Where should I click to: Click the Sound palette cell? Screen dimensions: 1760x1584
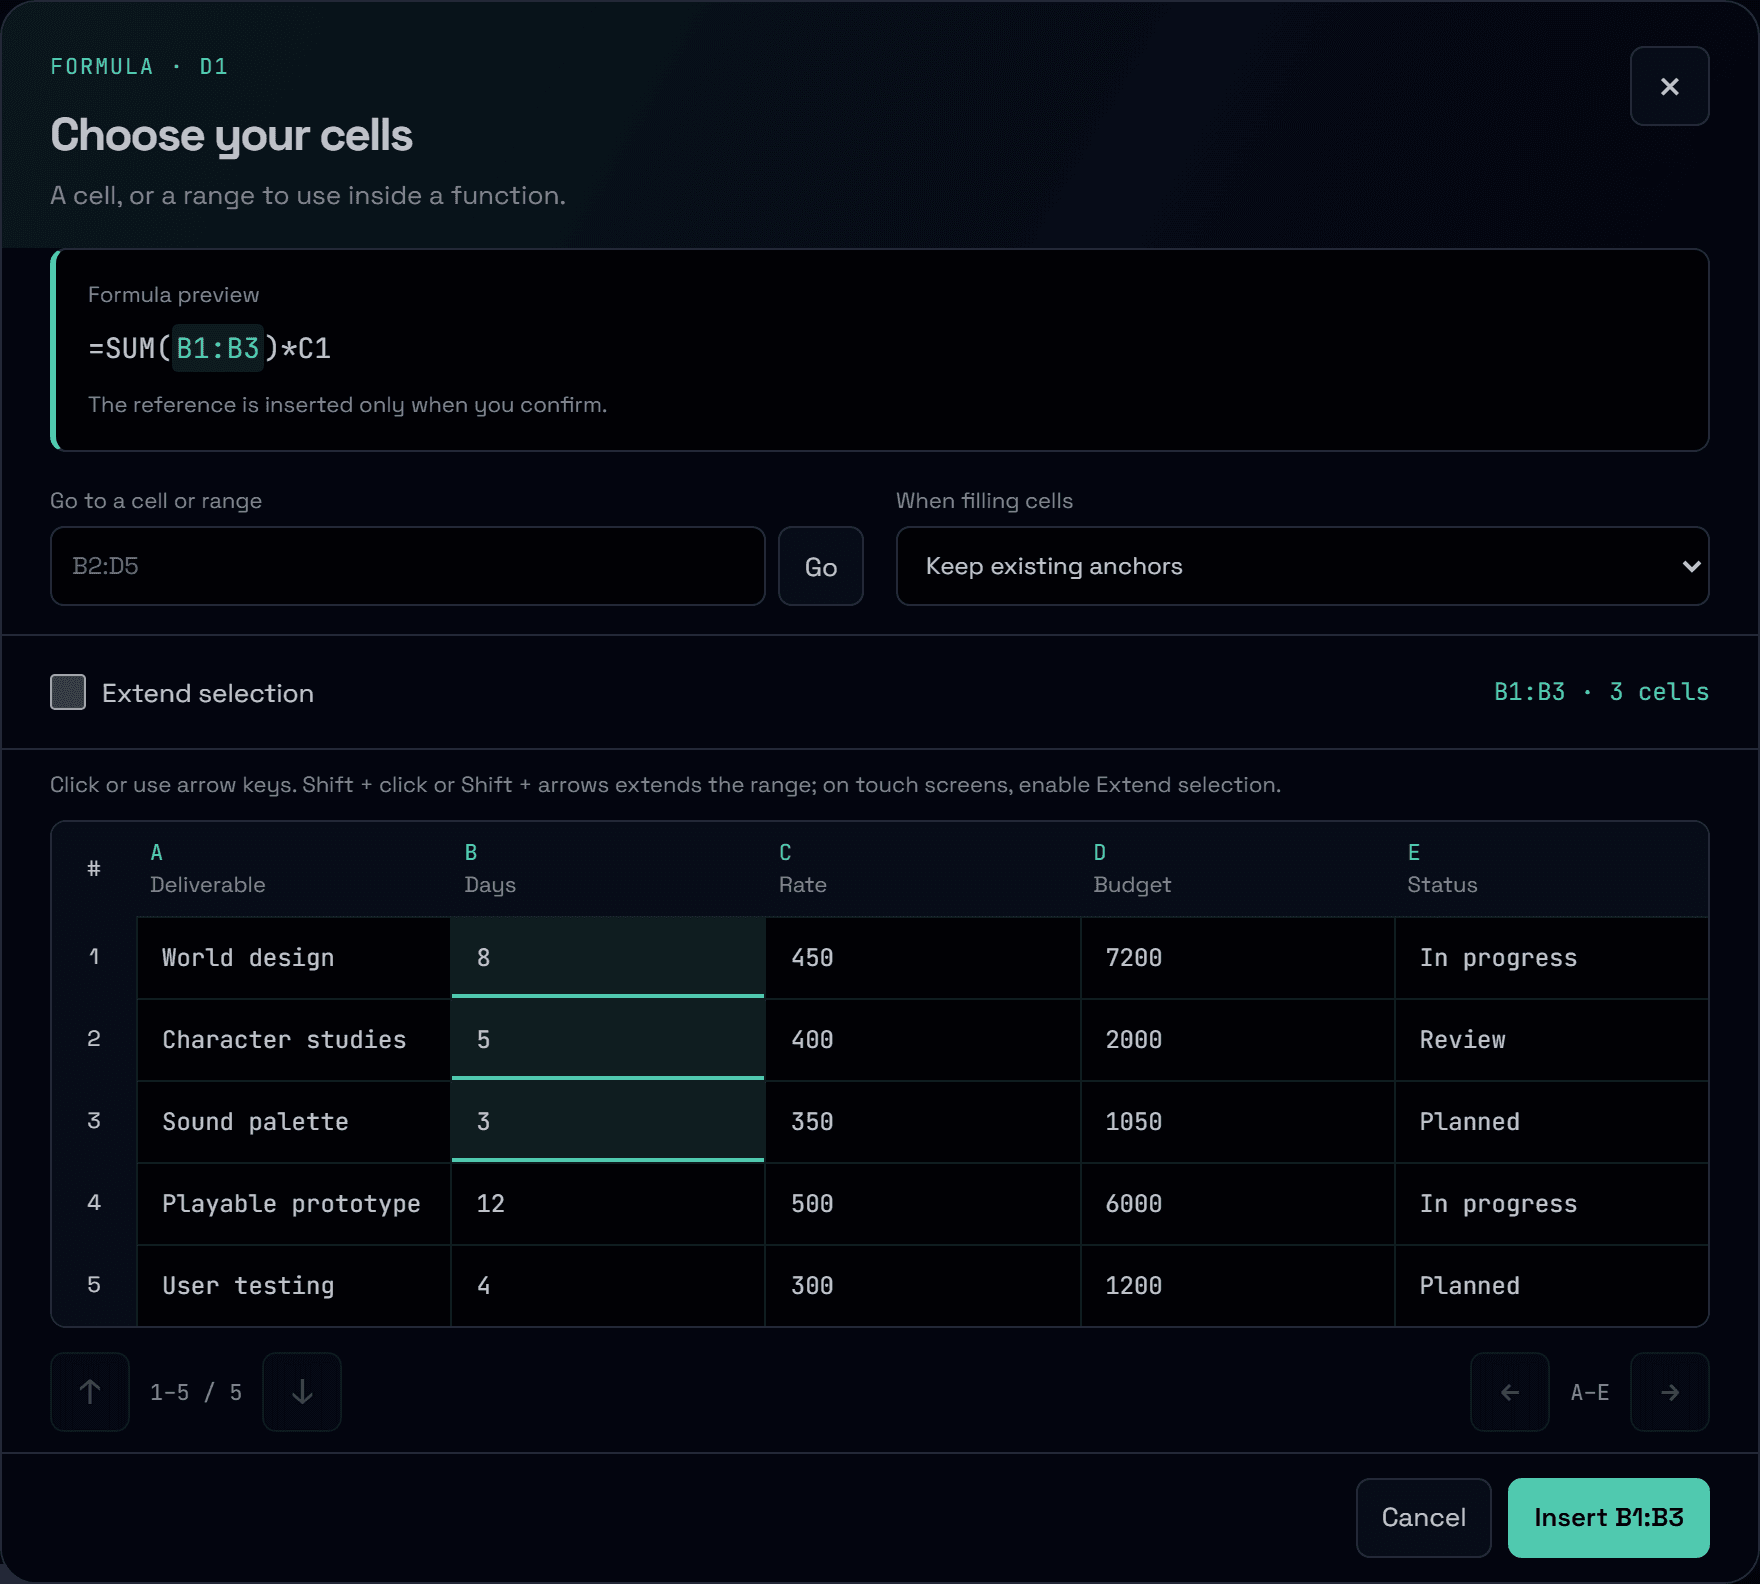(x=294, y=1122)
